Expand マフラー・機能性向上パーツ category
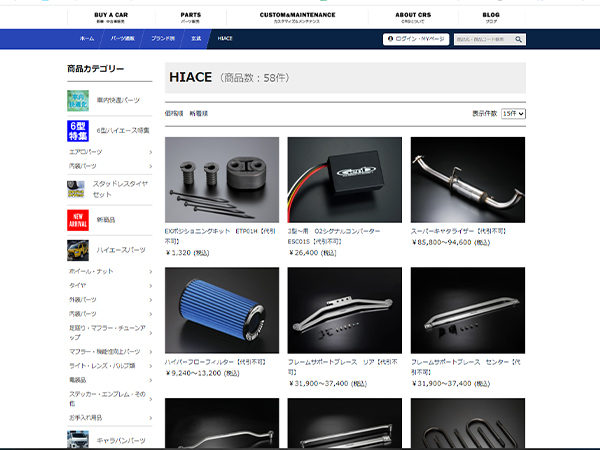 point(110,351)
